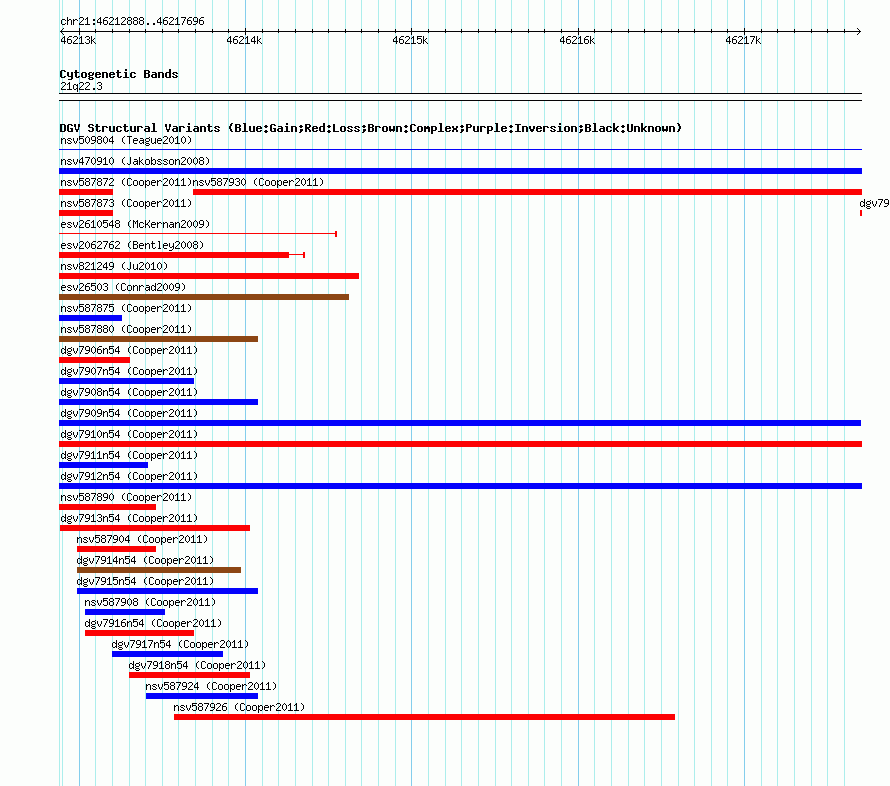890x786 pixels.
Task: Click the nsv587908 (Cooper2011) blue bar
Action: 125,612
